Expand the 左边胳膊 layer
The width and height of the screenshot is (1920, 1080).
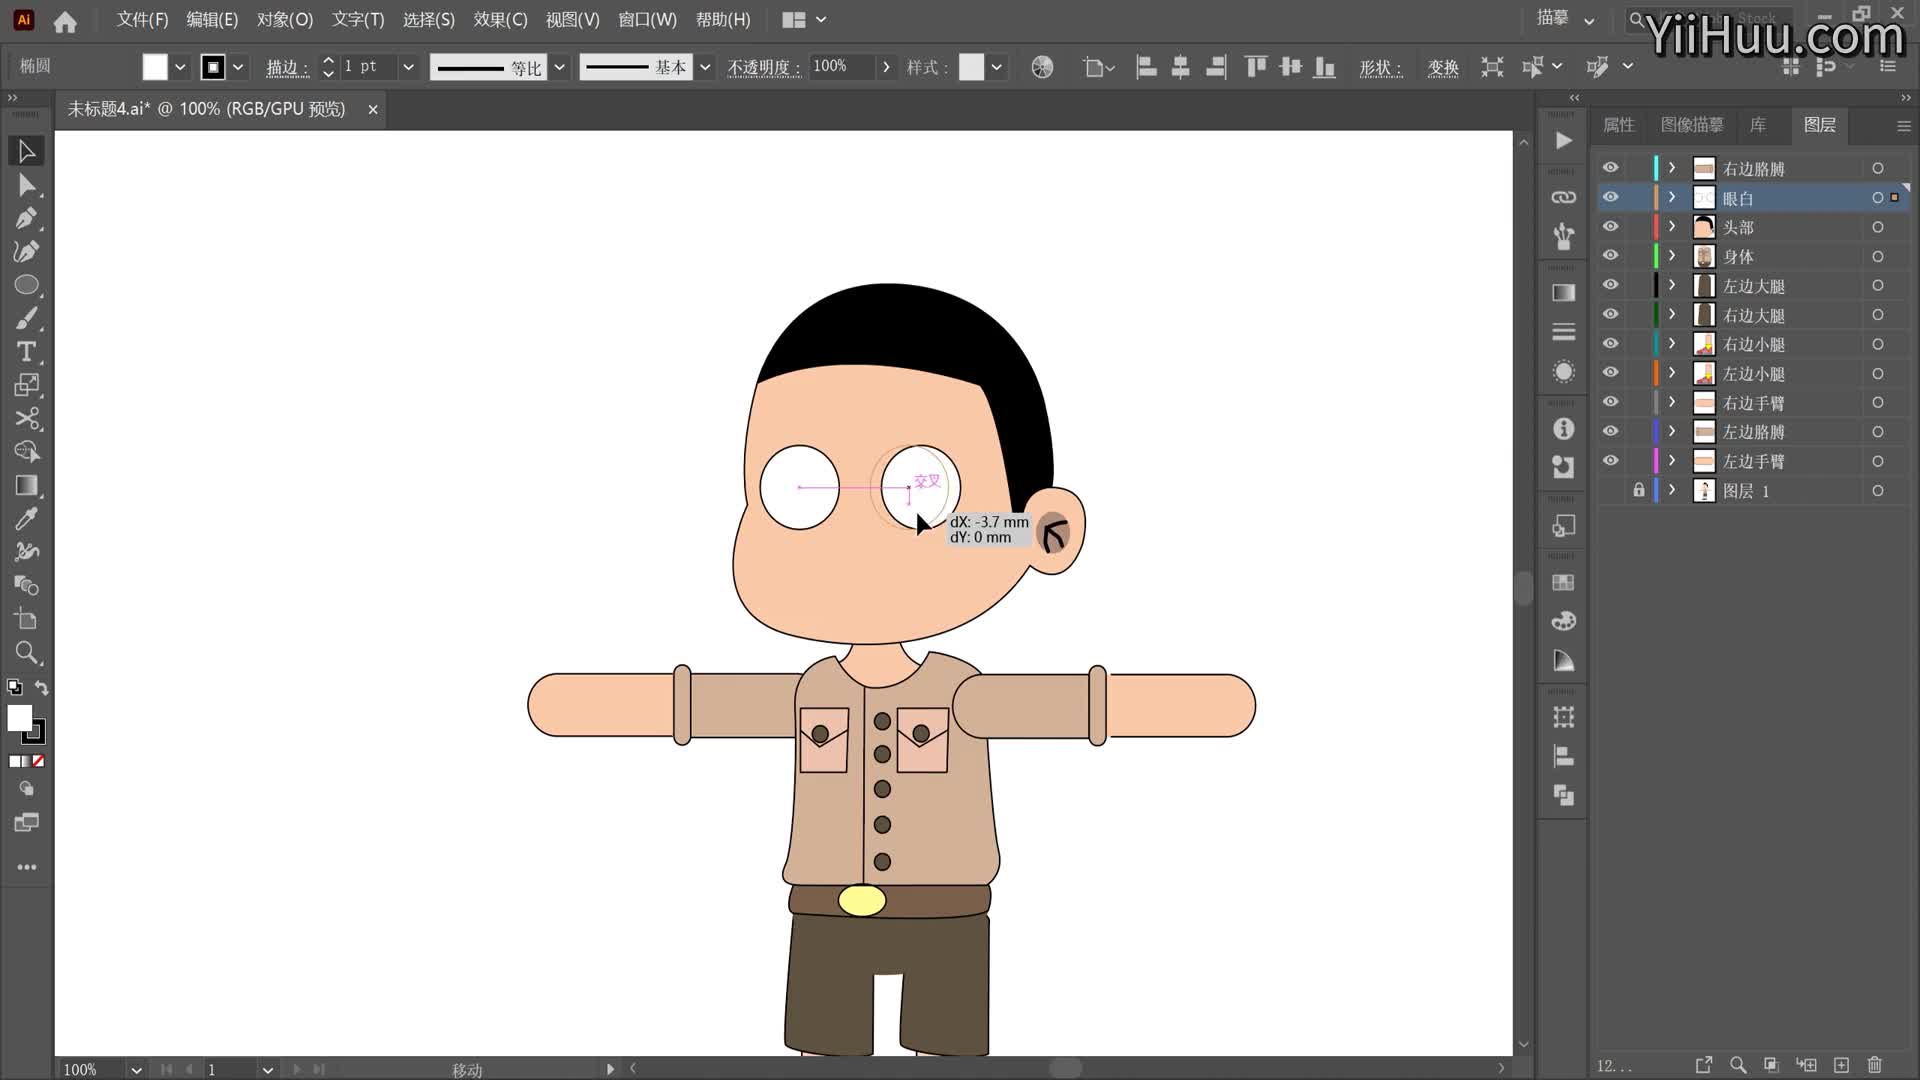1671,431
